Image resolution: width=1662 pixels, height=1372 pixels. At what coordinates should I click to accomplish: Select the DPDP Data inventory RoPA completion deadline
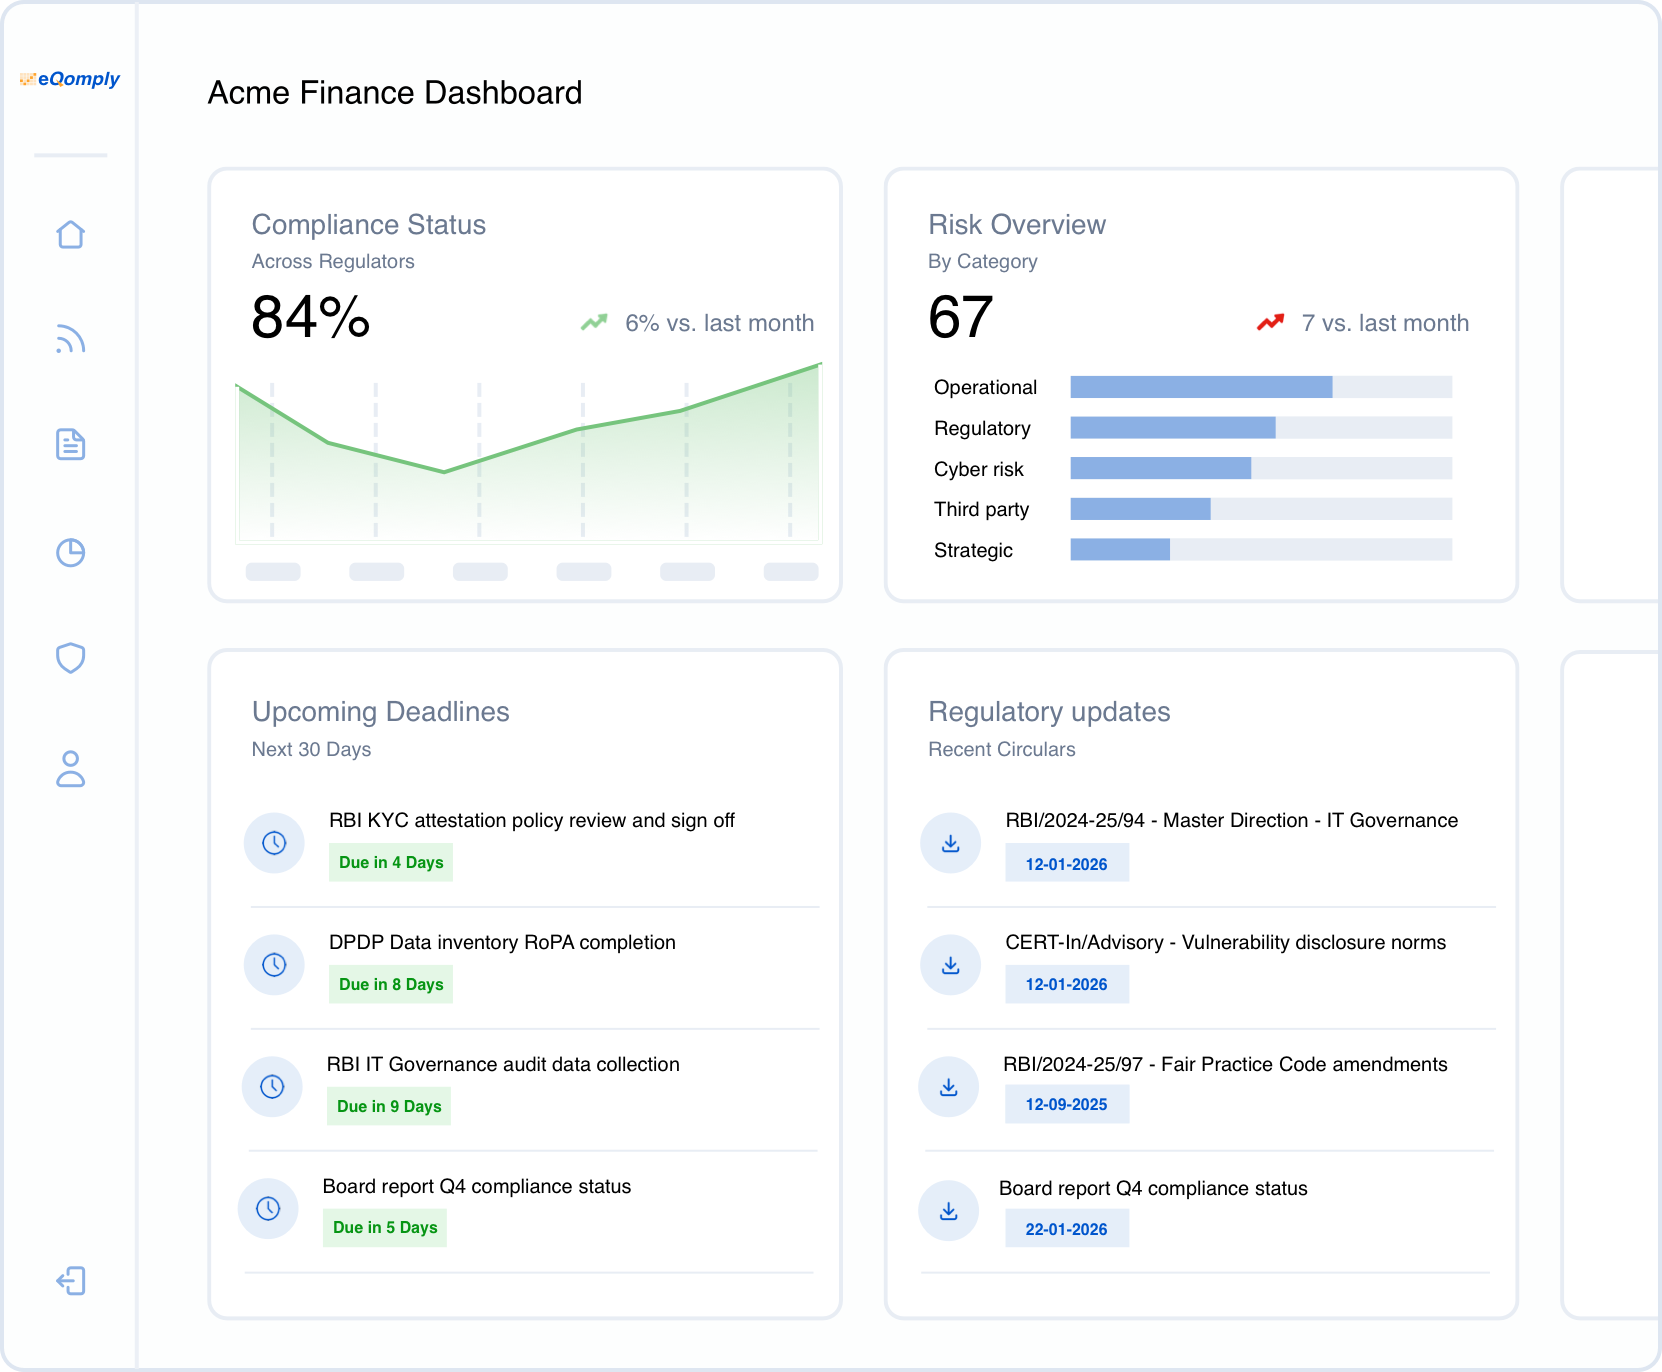click(503, 942)
